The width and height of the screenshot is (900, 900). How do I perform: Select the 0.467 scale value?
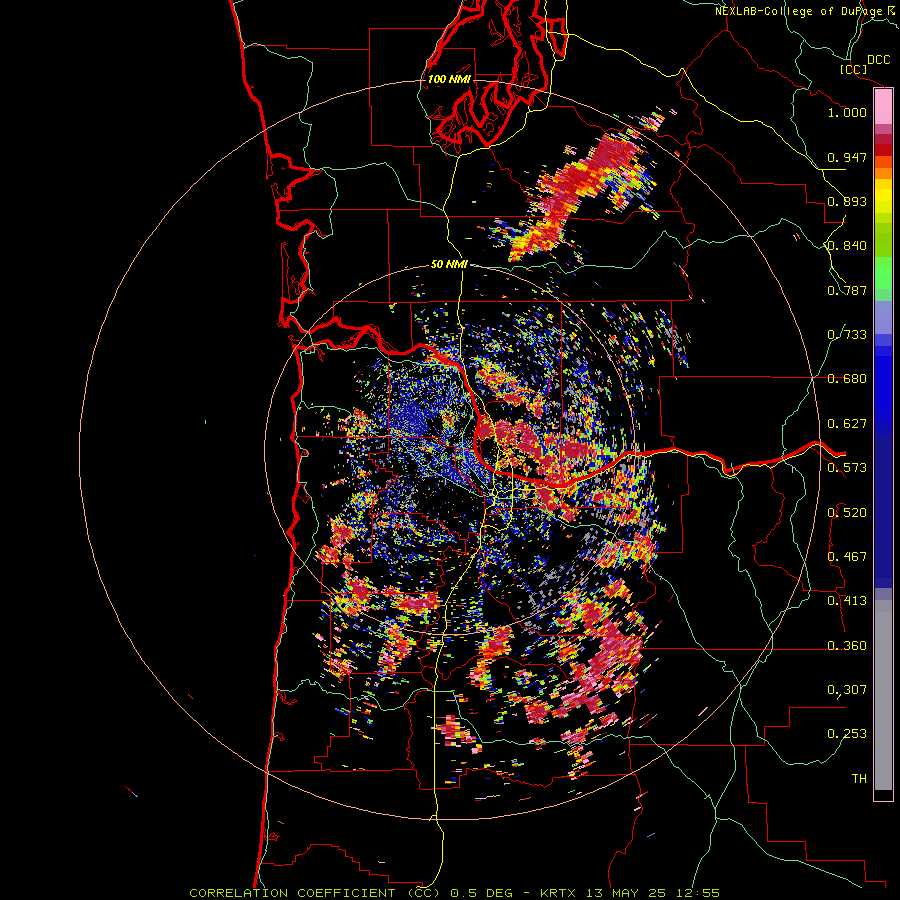pos(847,557)
